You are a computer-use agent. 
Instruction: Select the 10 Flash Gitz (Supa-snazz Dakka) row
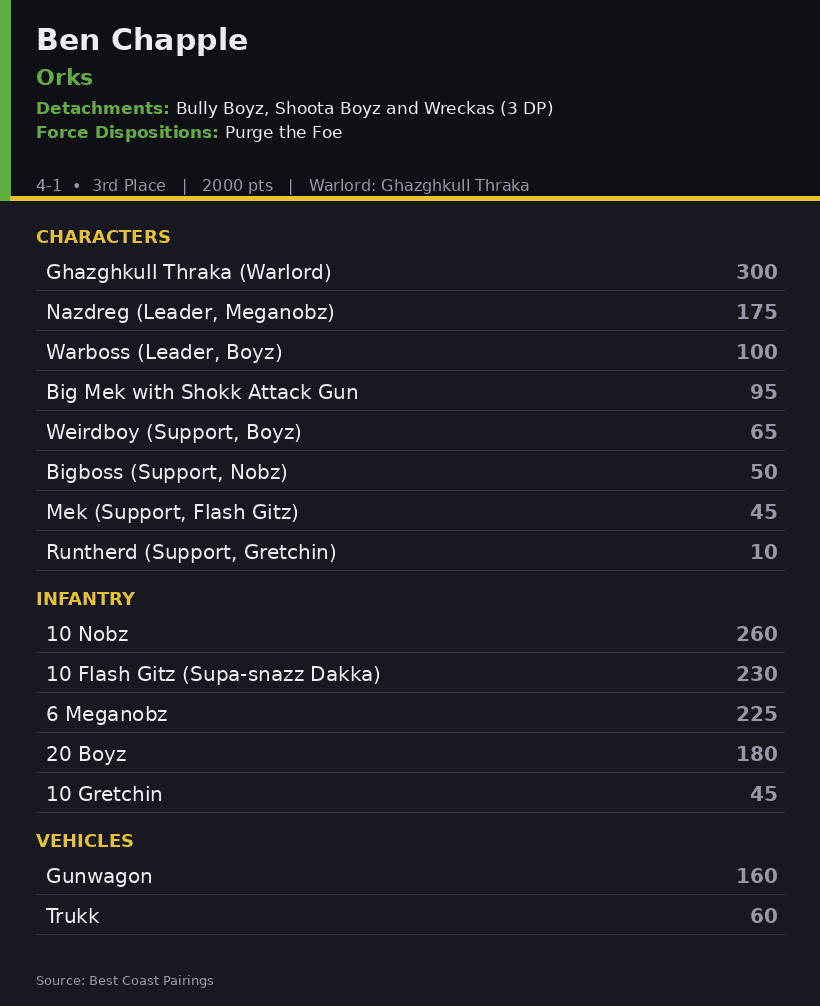point(411,674)
